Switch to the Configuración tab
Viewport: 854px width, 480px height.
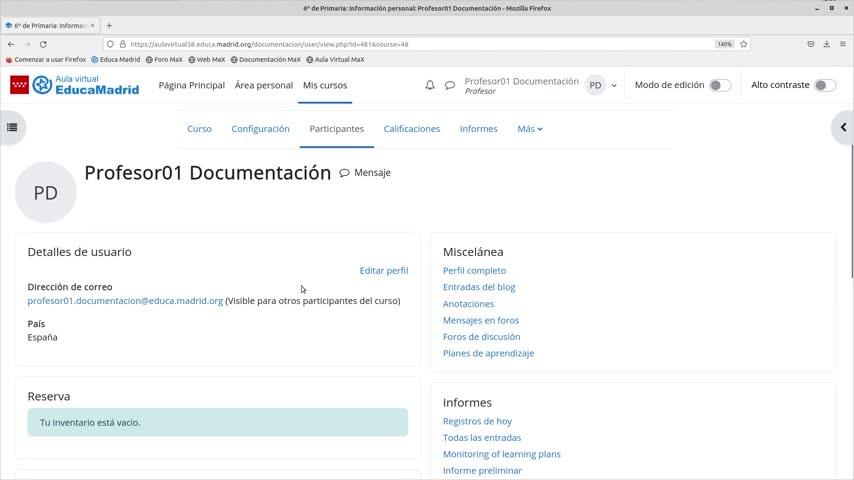pyautogui.click(x=260, y=129)
